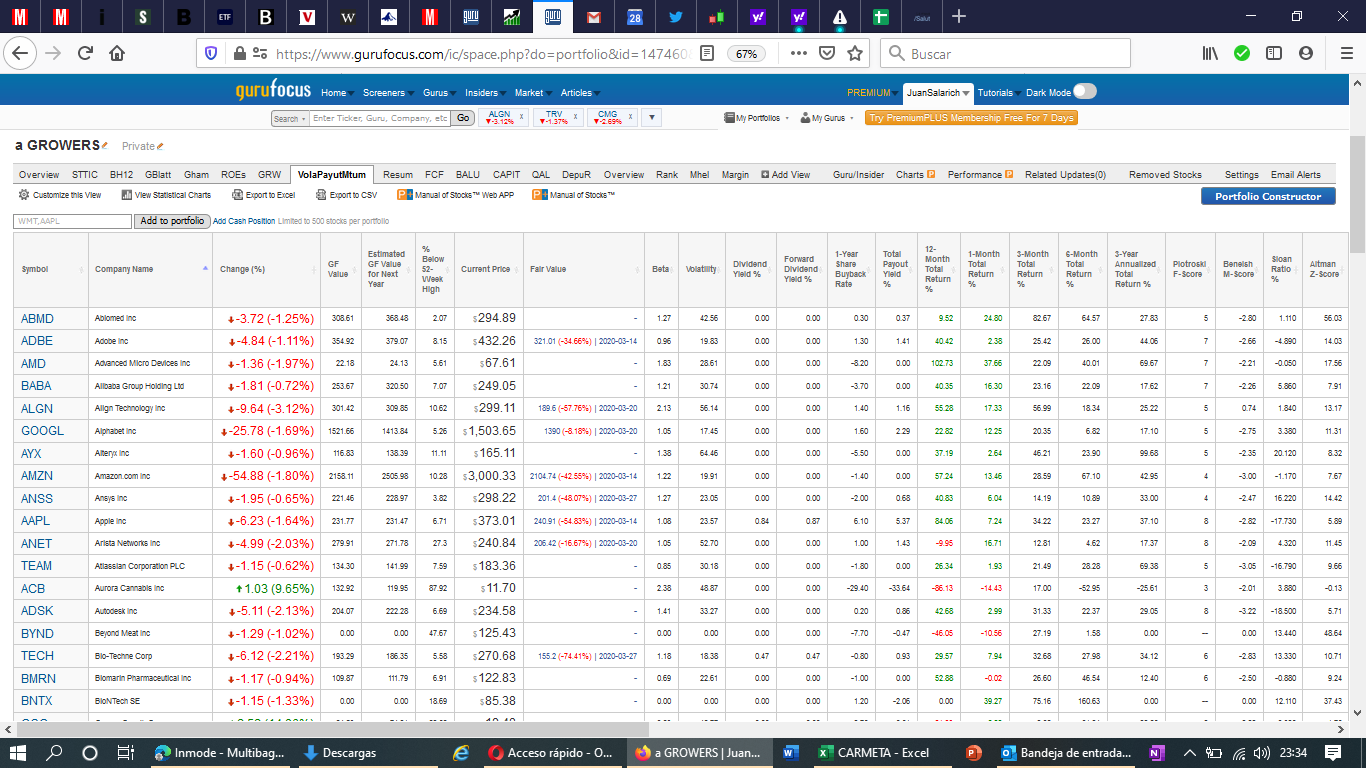Switch to the Wikipedia browser tab

347,16
